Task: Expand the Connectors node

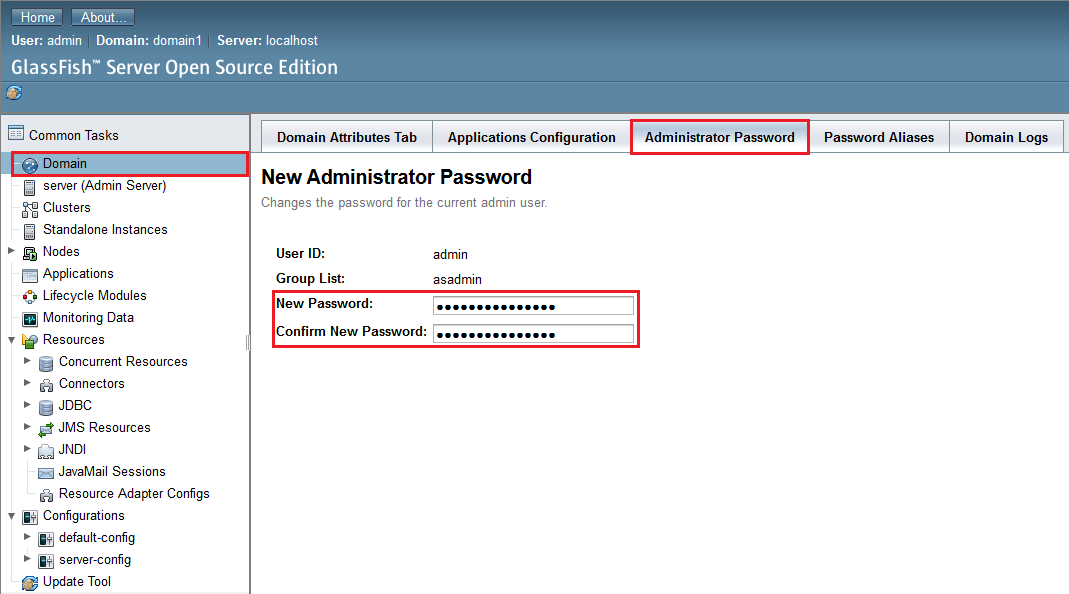Action: click(27, 383)
